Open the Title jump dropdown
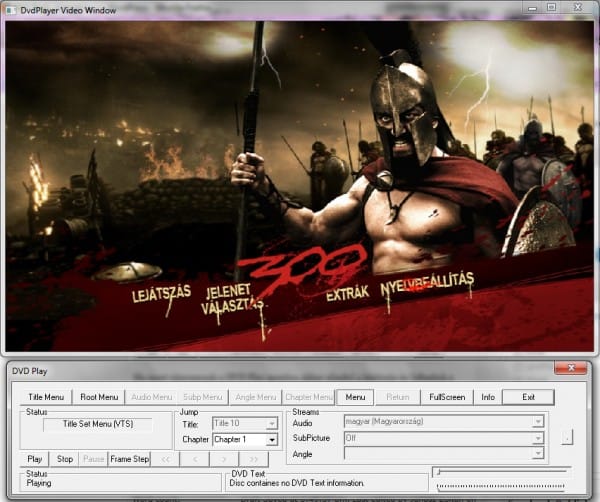 tap(271, 424)
